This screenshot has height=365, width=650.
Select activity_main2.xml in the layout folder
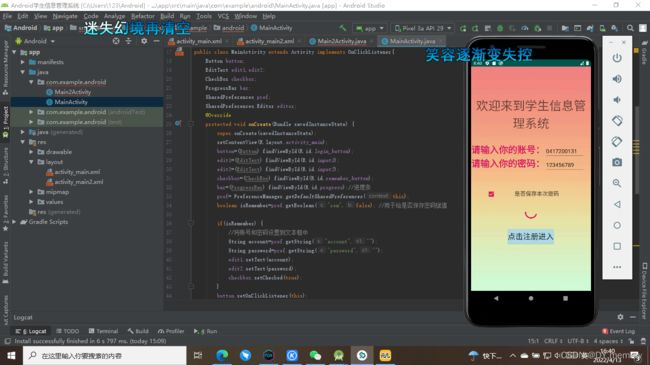coord(79,182)
